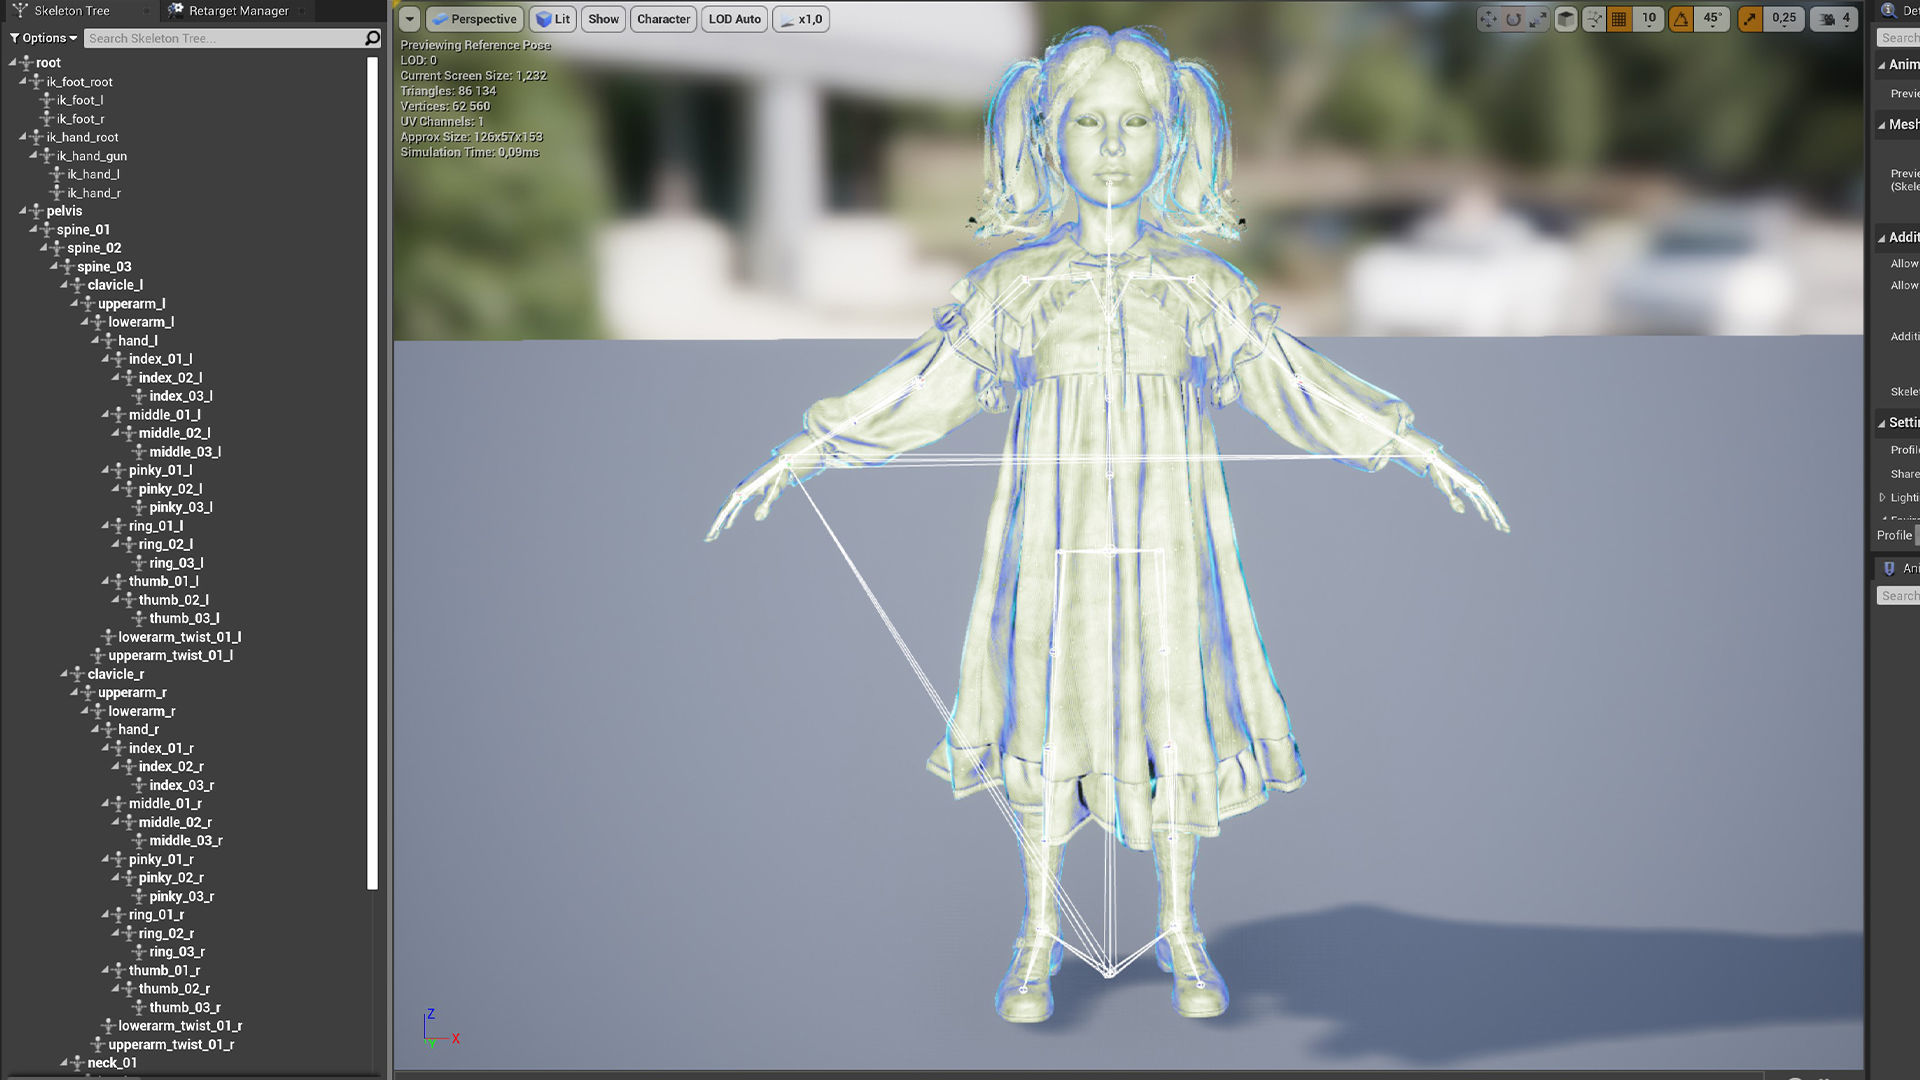Select the hand_r bone

pyautogui.click(x=138, y=730)
